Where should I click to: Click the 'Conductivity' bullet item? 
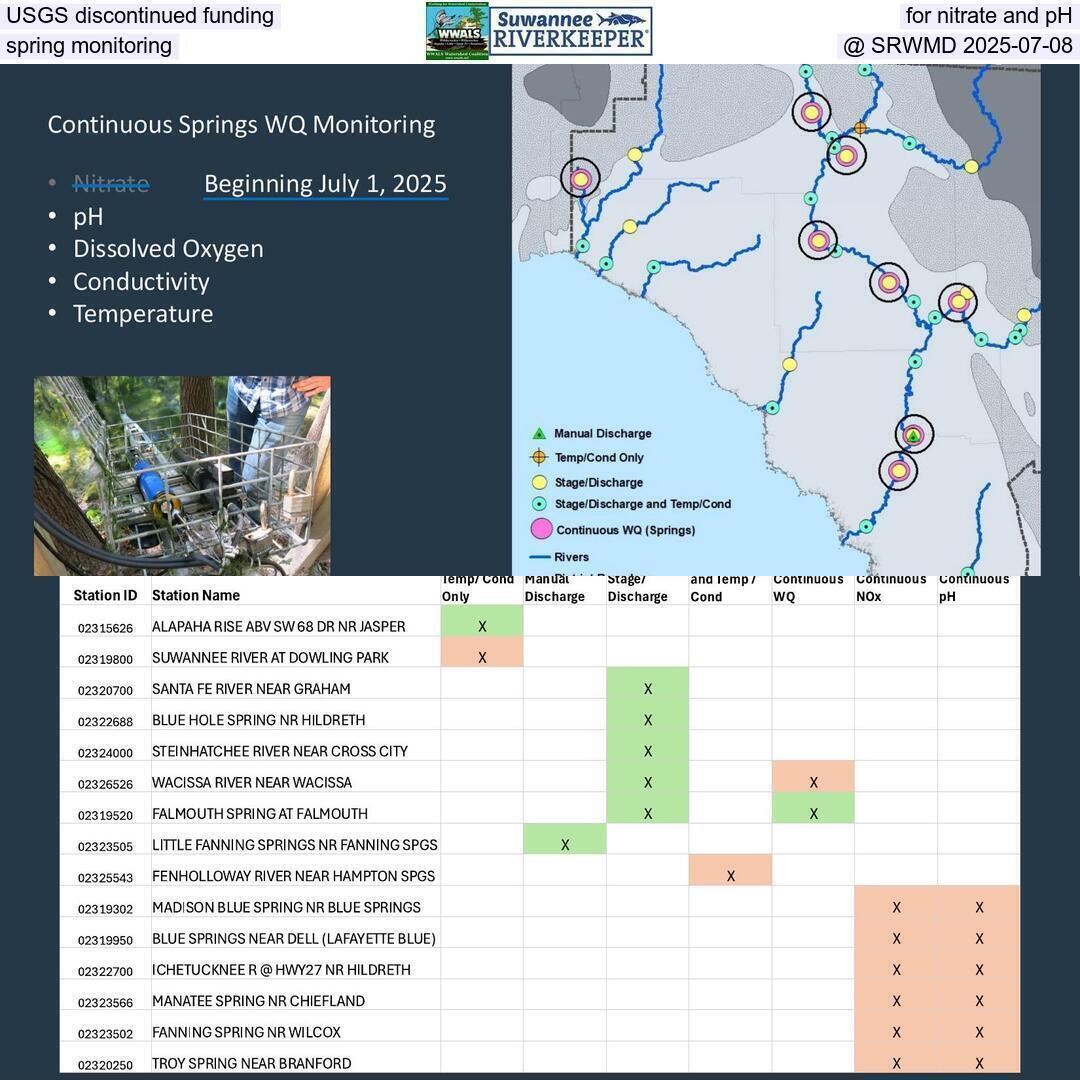tap(141, 282)
